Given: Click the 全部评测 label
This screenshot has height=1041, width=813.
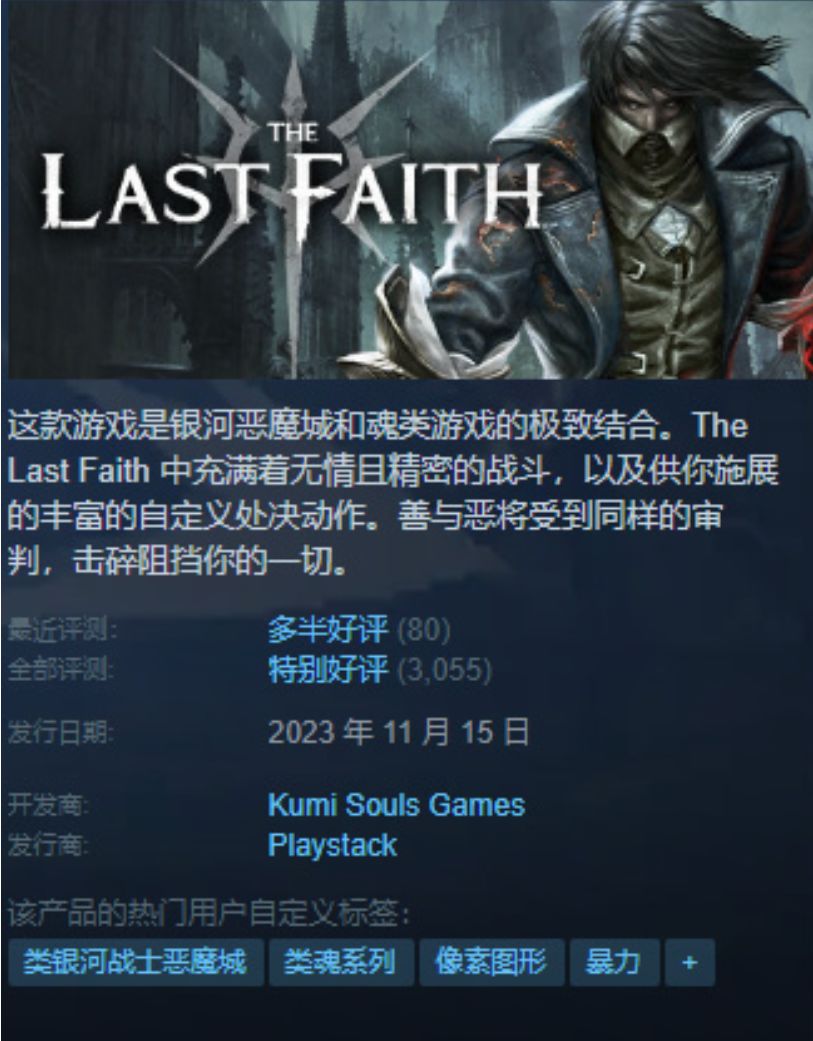Looking at the screenshot, I should click(x=60, y=669).
